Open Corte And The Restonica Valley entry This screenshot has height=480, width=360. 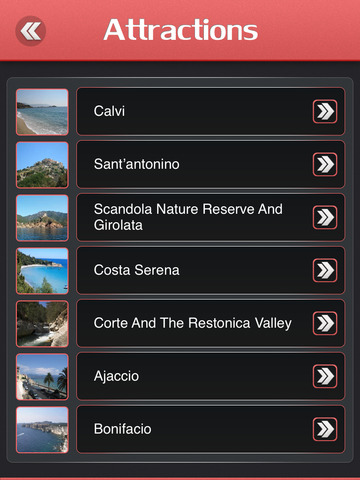211,323
